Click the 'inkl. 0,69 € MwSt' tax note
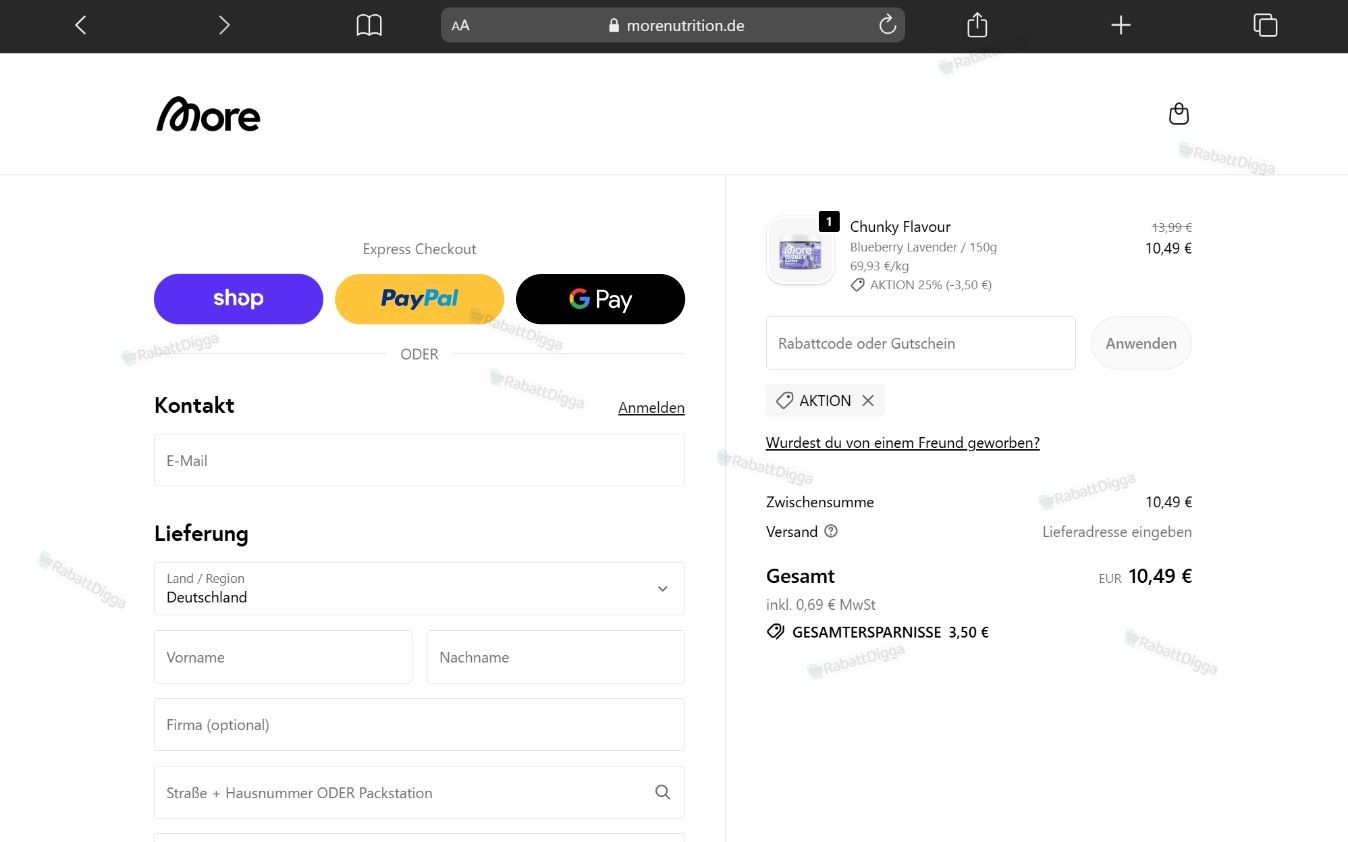Viewport: 1348px width, 842px height. pos(821,605)
